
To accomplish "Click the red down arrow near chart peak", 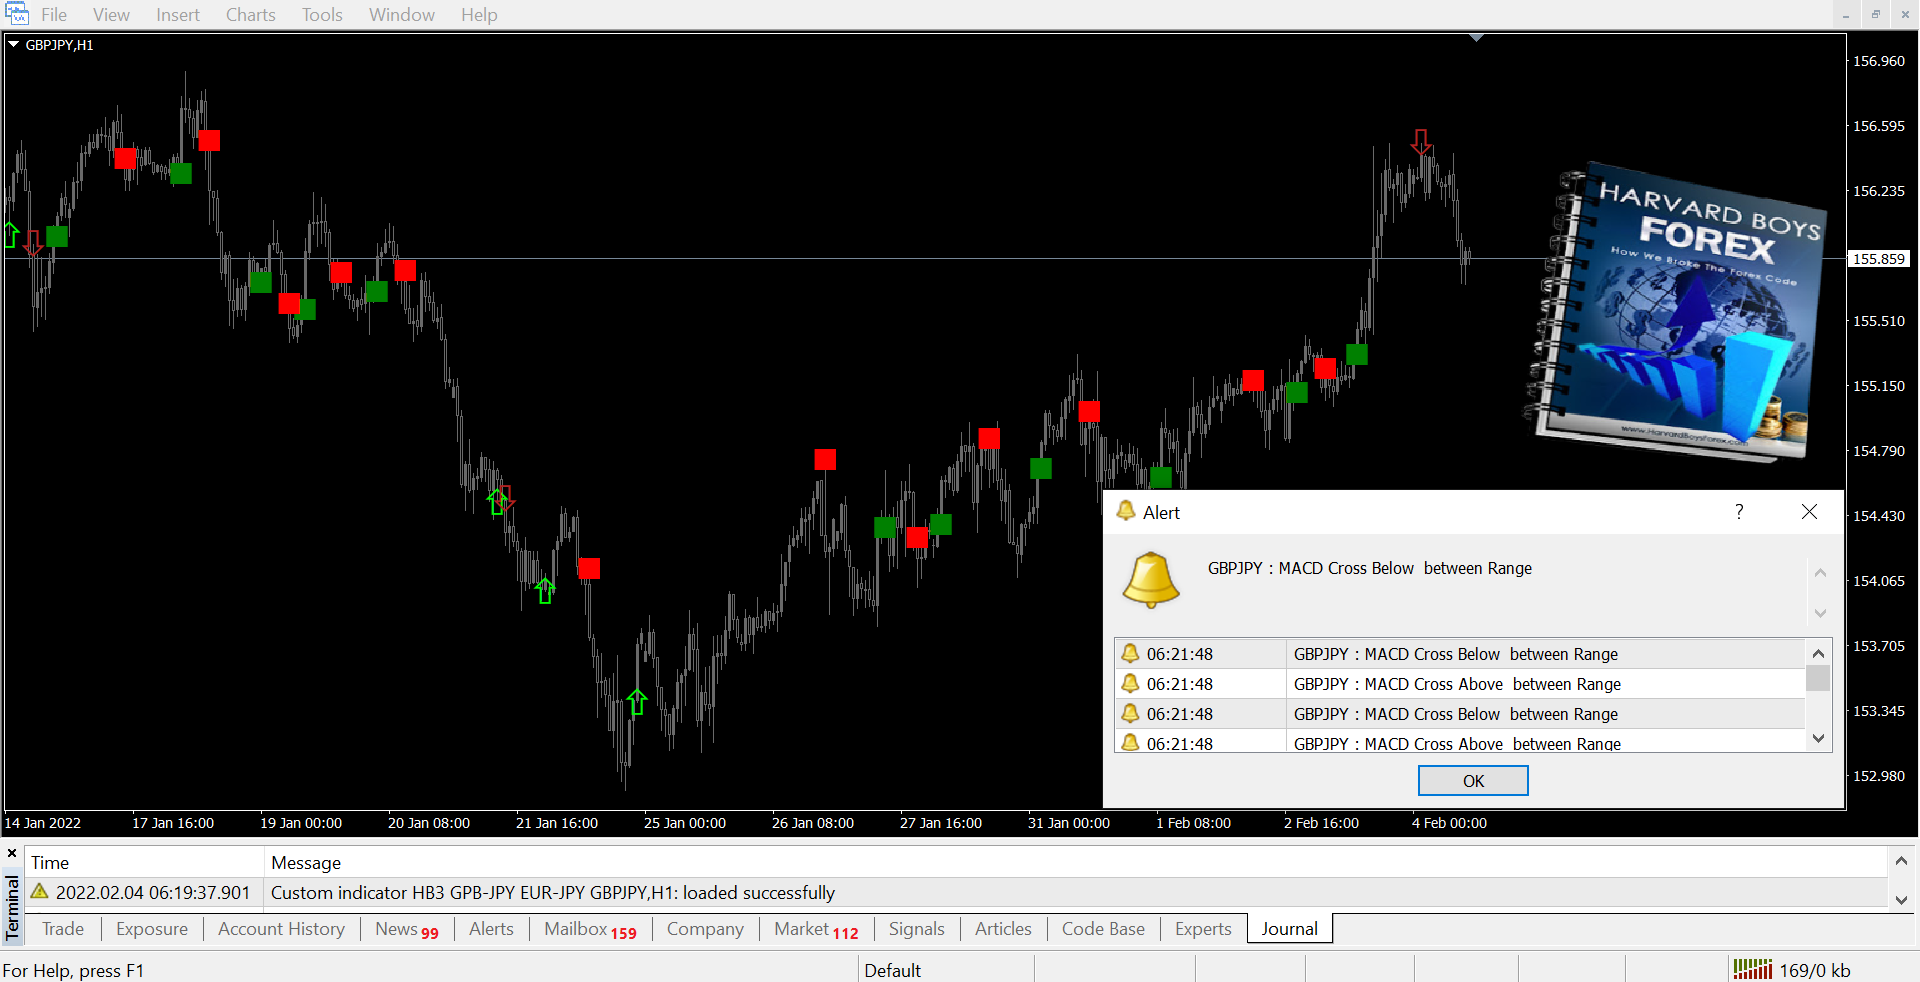I will [x=1421, y=142].
